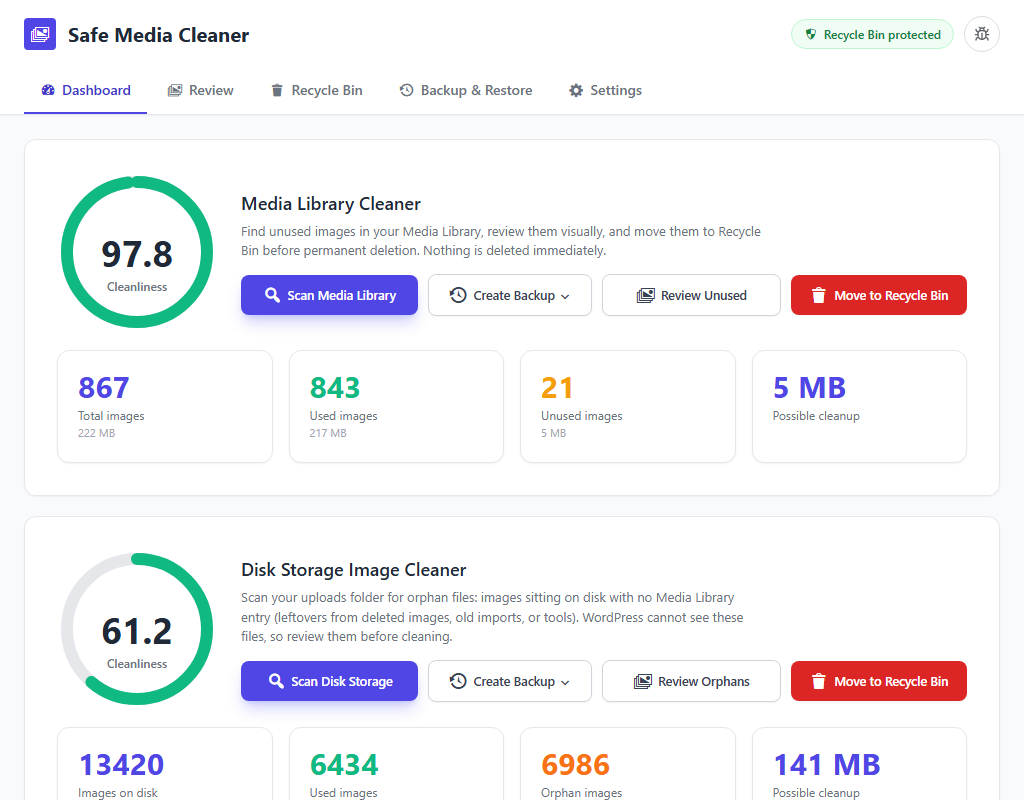Click the 867 Total images card

165,406
